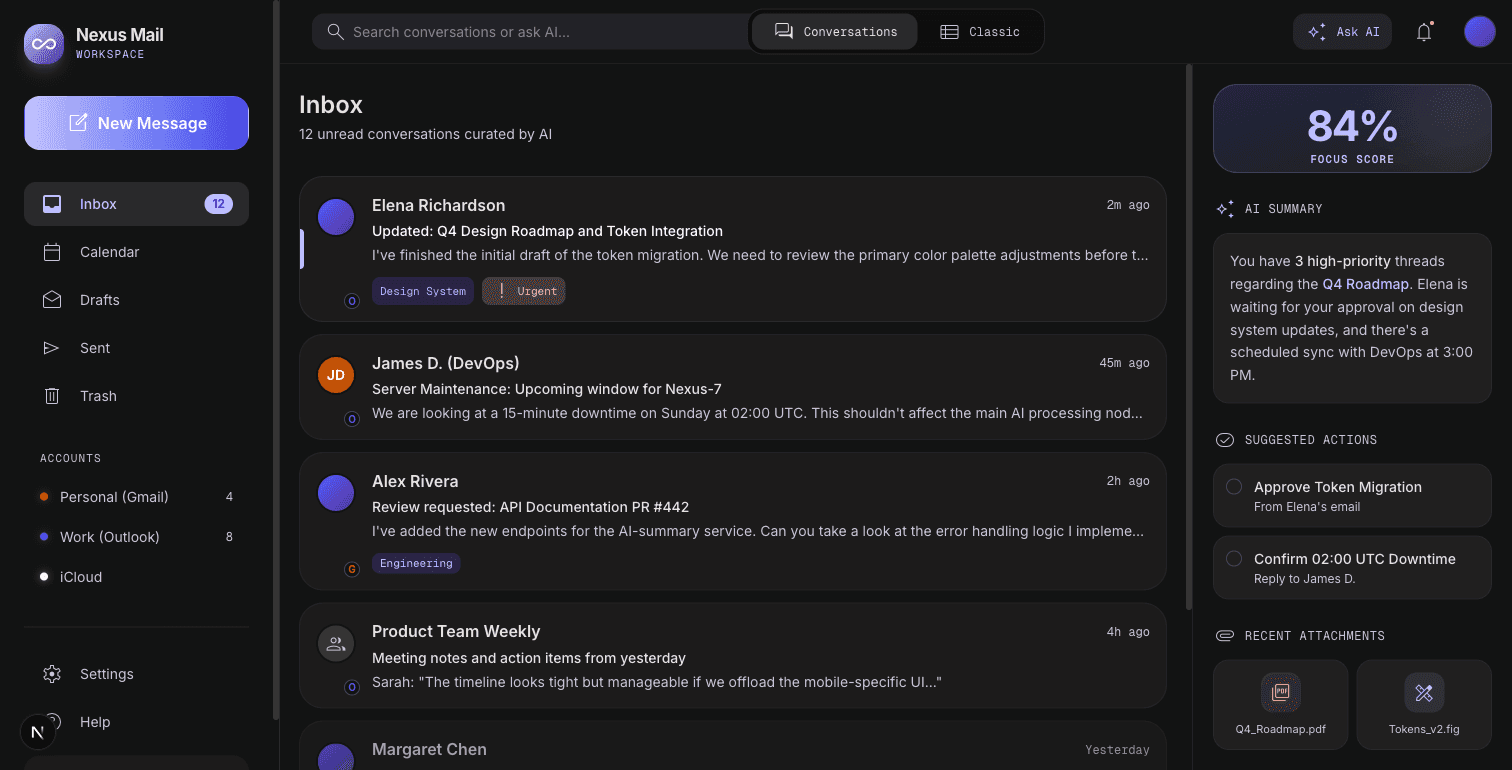Screen dimensions: 1512x770
Task: Click the Inbox tray icon
Action: coord(52,204)
